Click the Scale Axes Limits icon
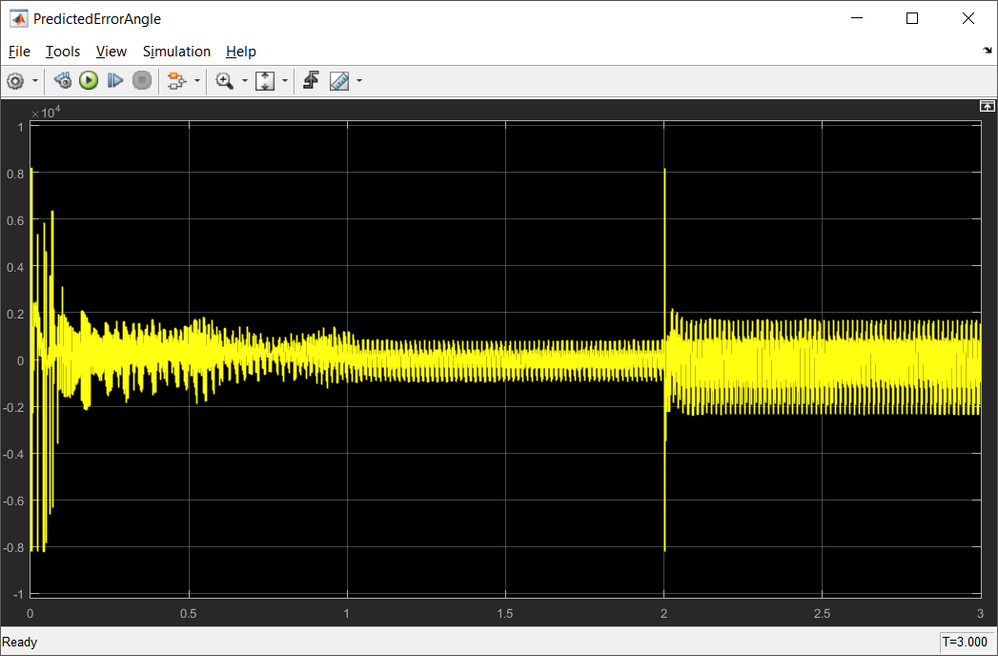This screenshot has width=998, height=656. coord(265,81)
